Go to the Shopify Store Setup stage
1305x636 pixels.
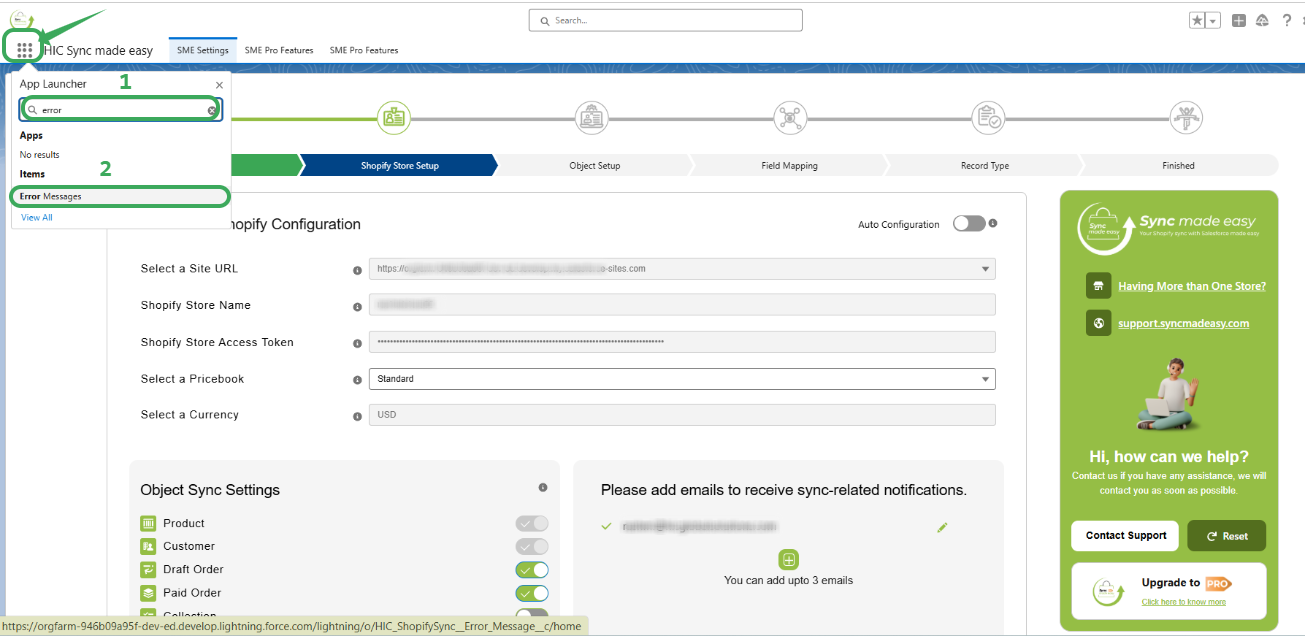[x=399, y=165]
